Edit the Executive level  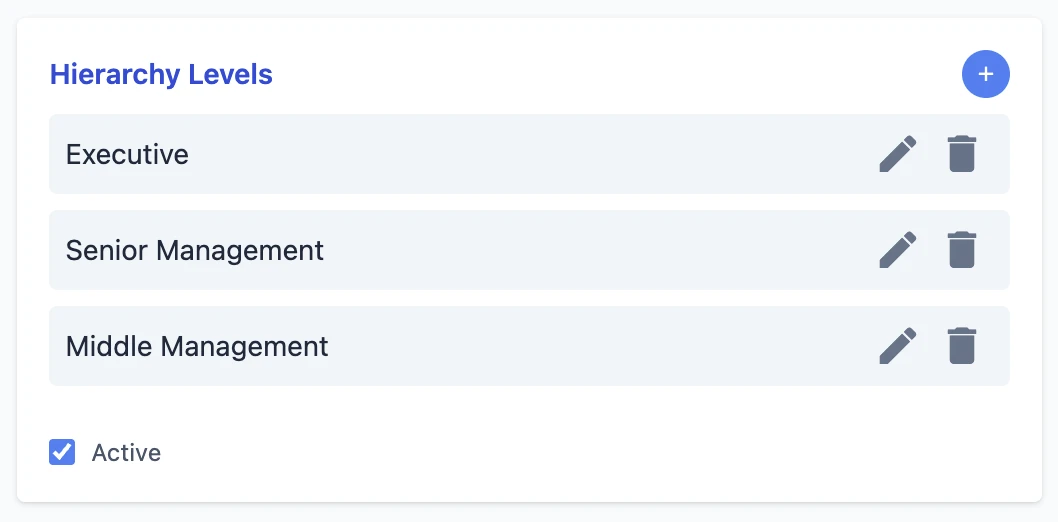[898, 154]
